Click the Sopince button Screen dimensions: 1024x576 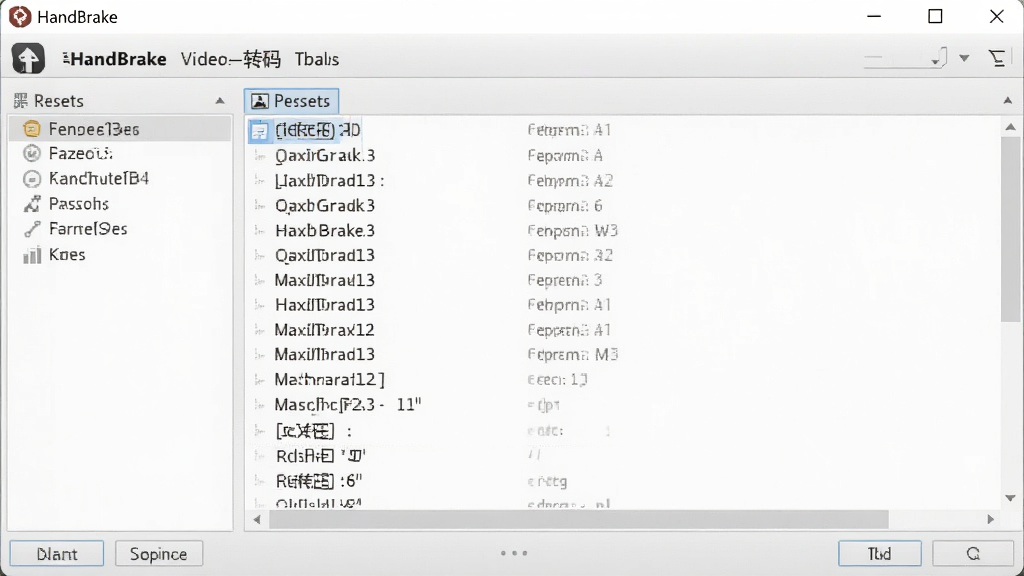click(x=159, y=554)
